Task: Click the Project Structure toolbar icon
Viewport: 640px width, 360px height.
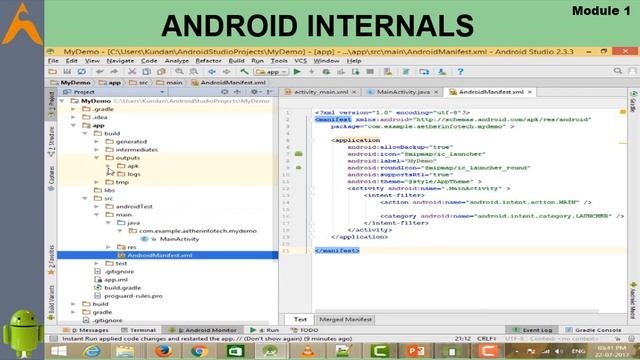Action: pyautogui.click(x=424, y=72)
